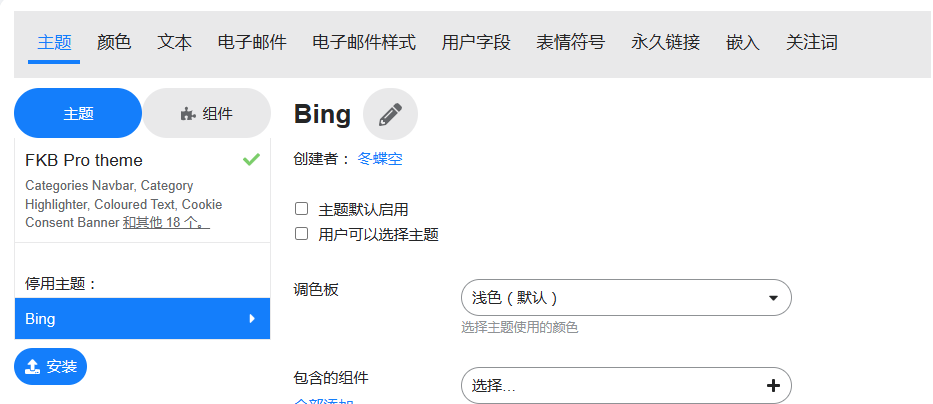Open creator profile link 冬蝶空

pos(380,158)
